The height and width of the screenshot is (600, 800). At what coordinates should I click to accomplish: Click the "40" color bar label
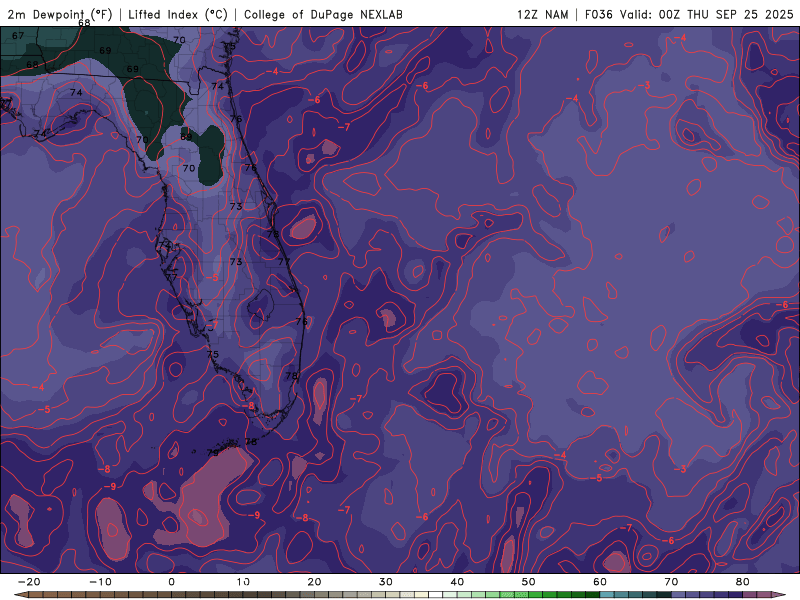pos(457,582)
